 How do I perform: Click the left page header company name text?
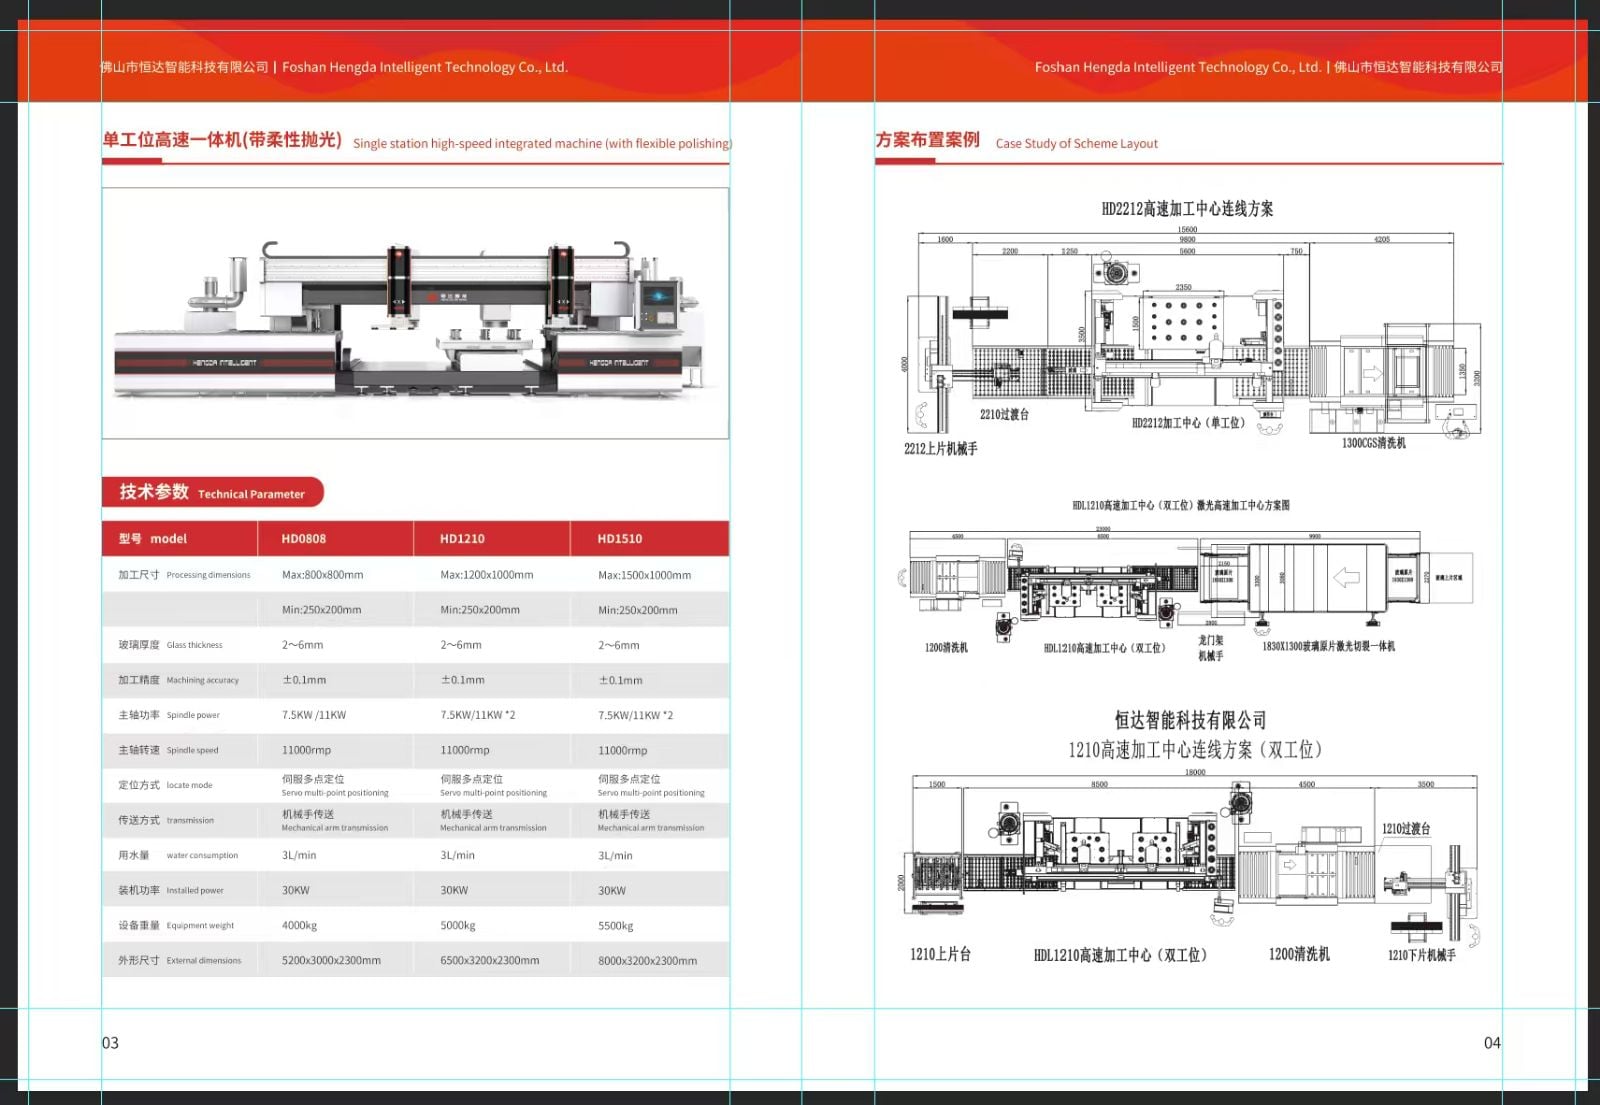pyautogui.click(x=334, y=67)
